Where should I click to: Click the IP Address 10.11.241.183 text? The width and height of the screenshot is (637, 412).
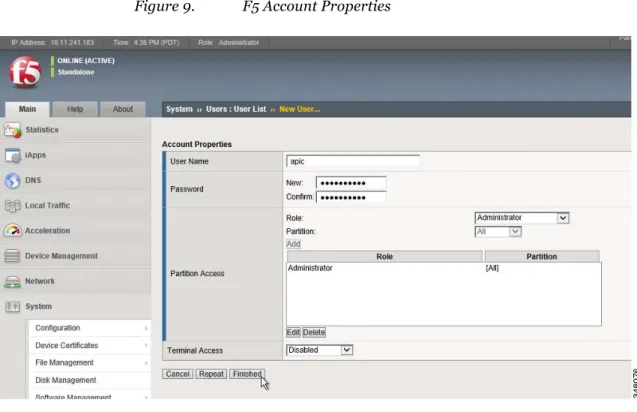coord(52,42)
